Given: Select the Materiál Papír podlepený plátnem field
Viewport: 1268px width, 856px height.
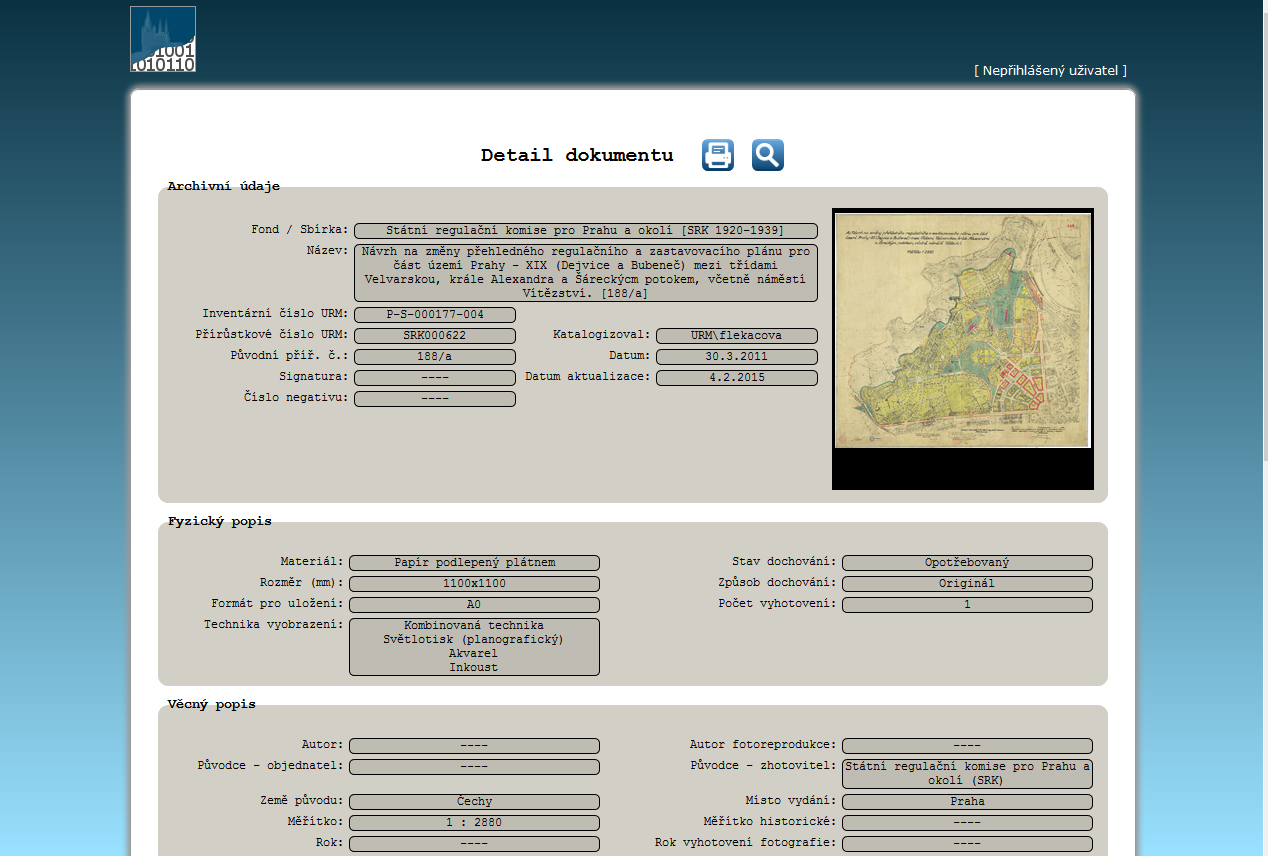Looking at the screenshot, I should click(474, 563).
